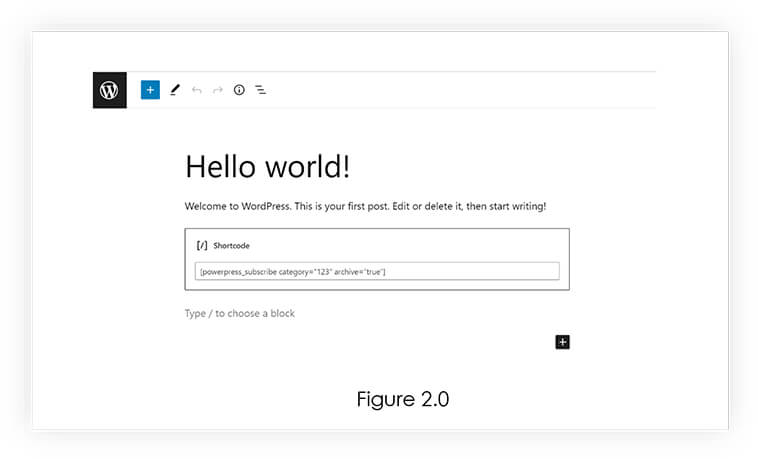Select the "Hello world!" post title
The image size is (758, 459).
267,167
